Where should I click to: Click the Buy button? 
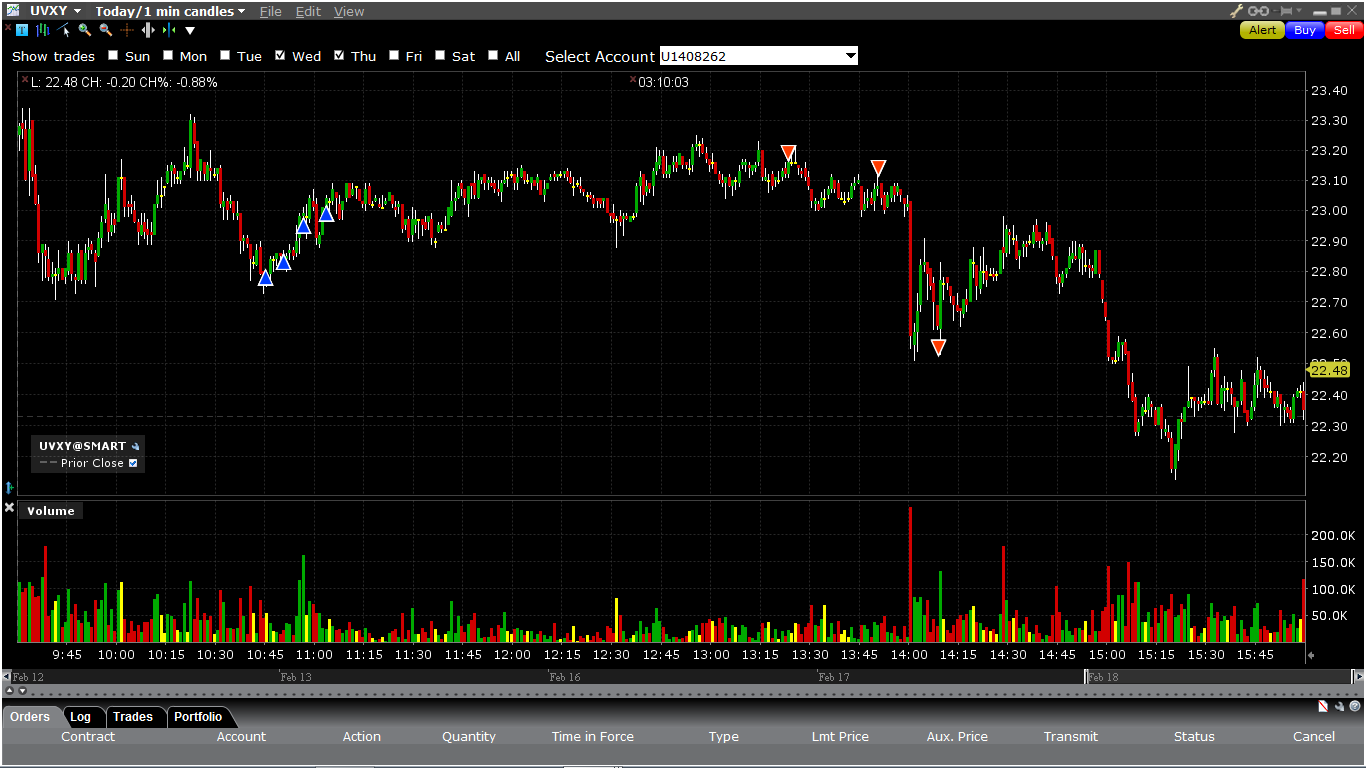pyautogui.click(x=1305, y=31)
